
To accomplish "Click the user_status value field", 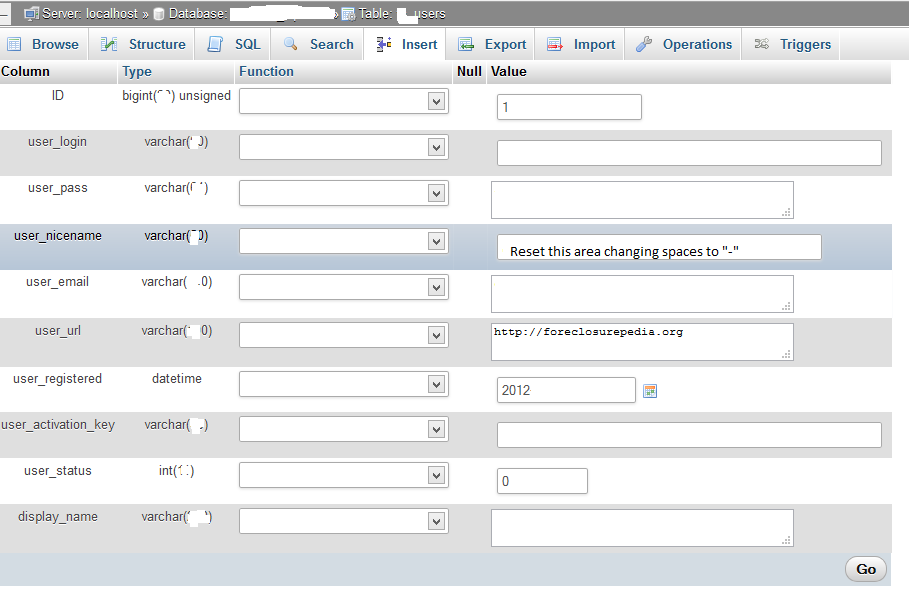I will [542, 481].
